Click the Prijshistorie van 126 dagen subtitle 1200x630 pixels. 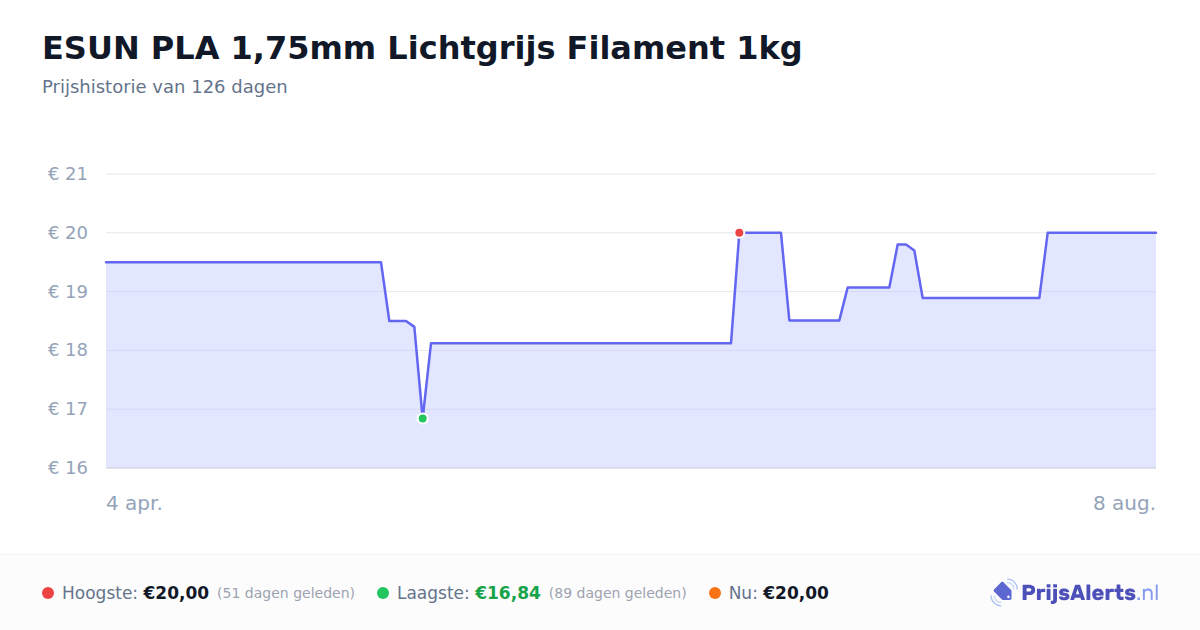click(165, 87)
